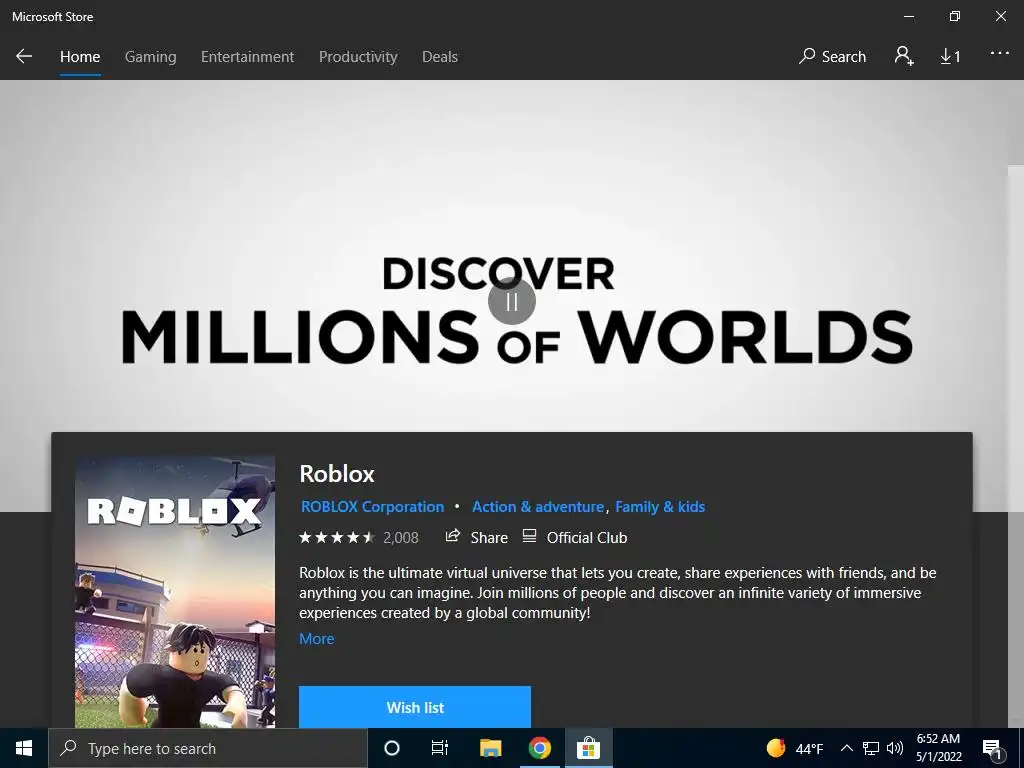Pause the trailer video
The height and width of the screenshot is (768, 1024).
(x=512, y=301)
